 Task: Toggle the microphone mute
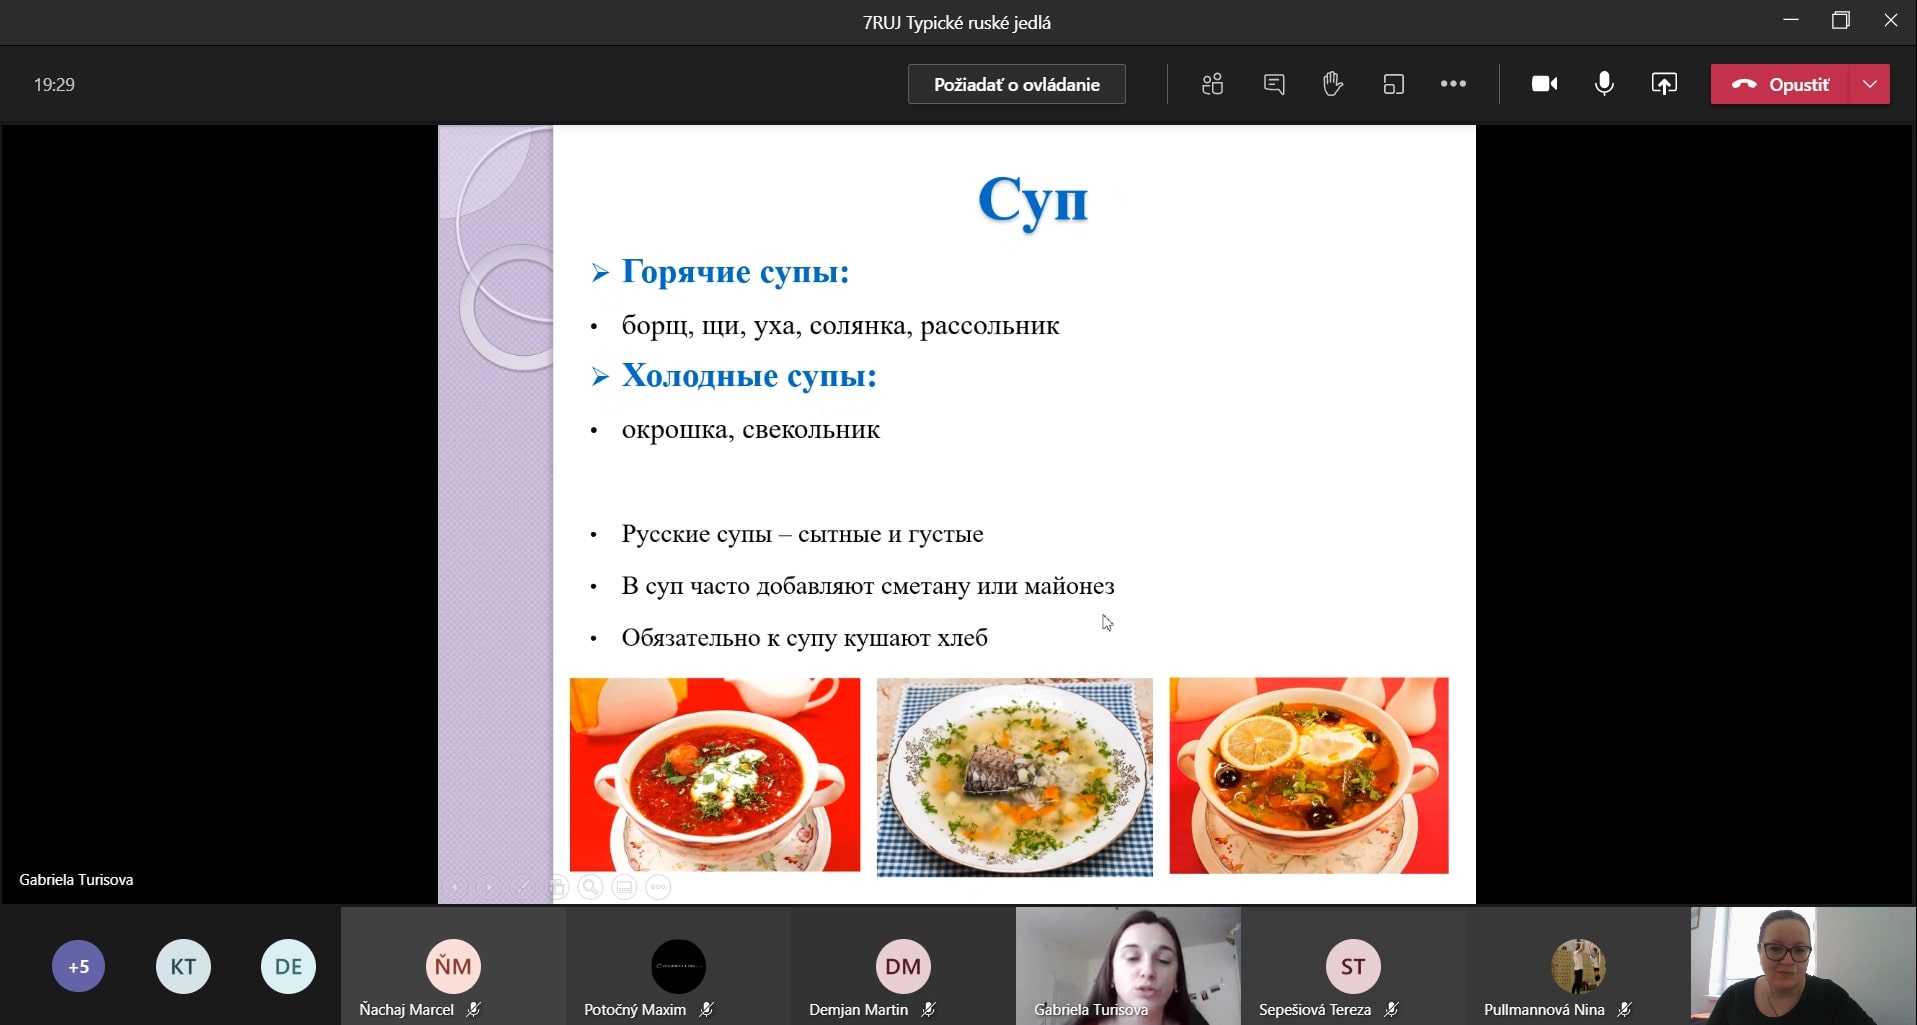tap(1604, 84)
